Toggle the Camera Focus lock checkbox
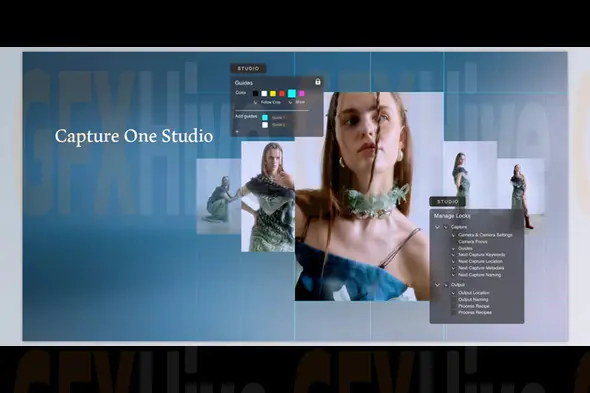Viewport: 590px width, 393px height. [x=453, y=242]
